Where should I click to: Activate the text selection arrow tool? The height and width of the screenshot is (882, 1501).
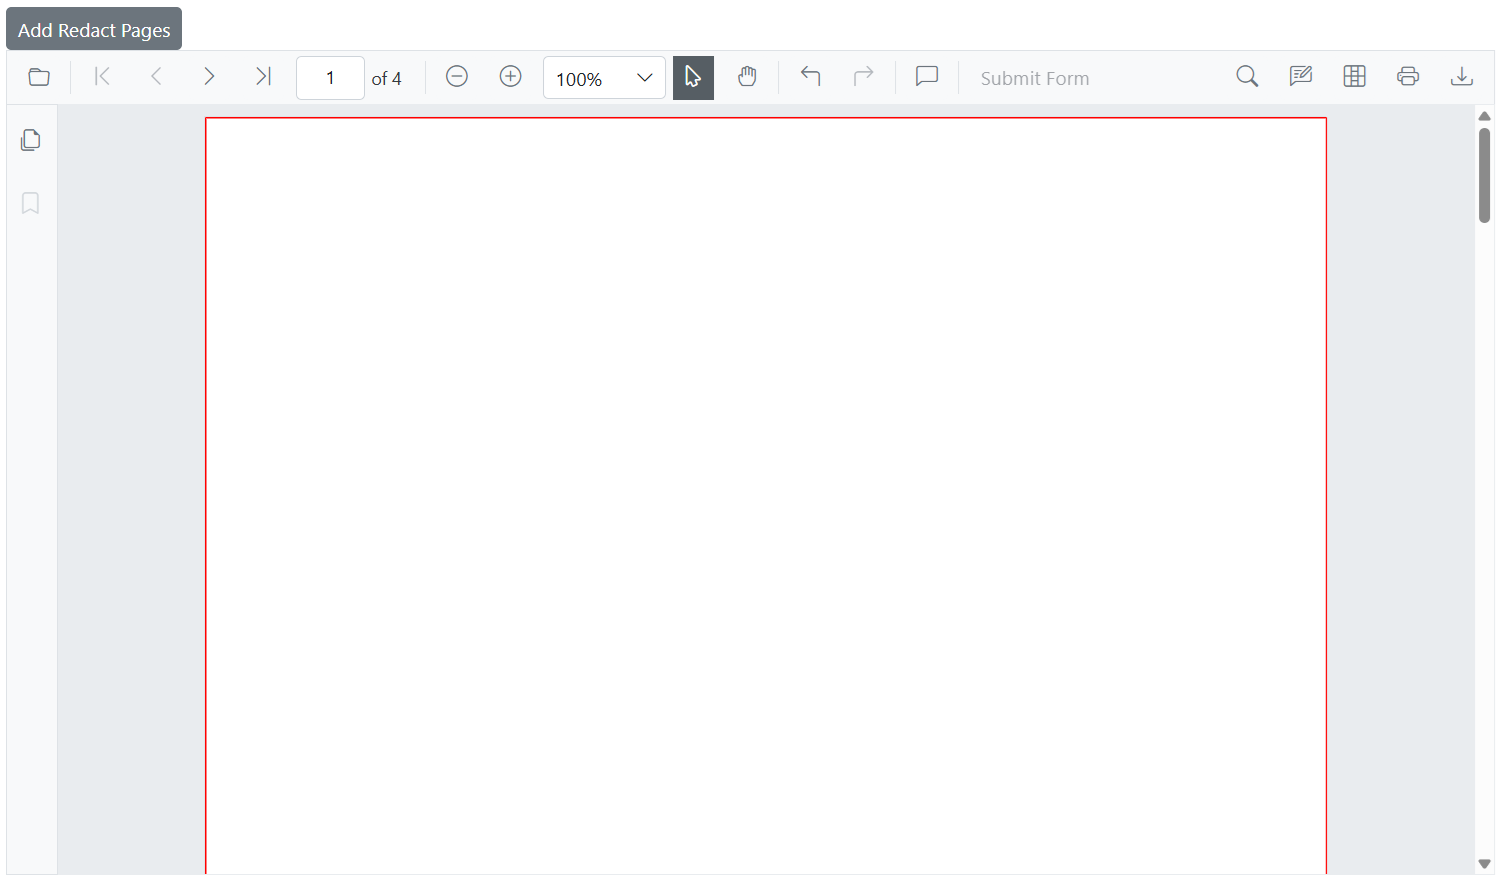click(x=693, y=76)
